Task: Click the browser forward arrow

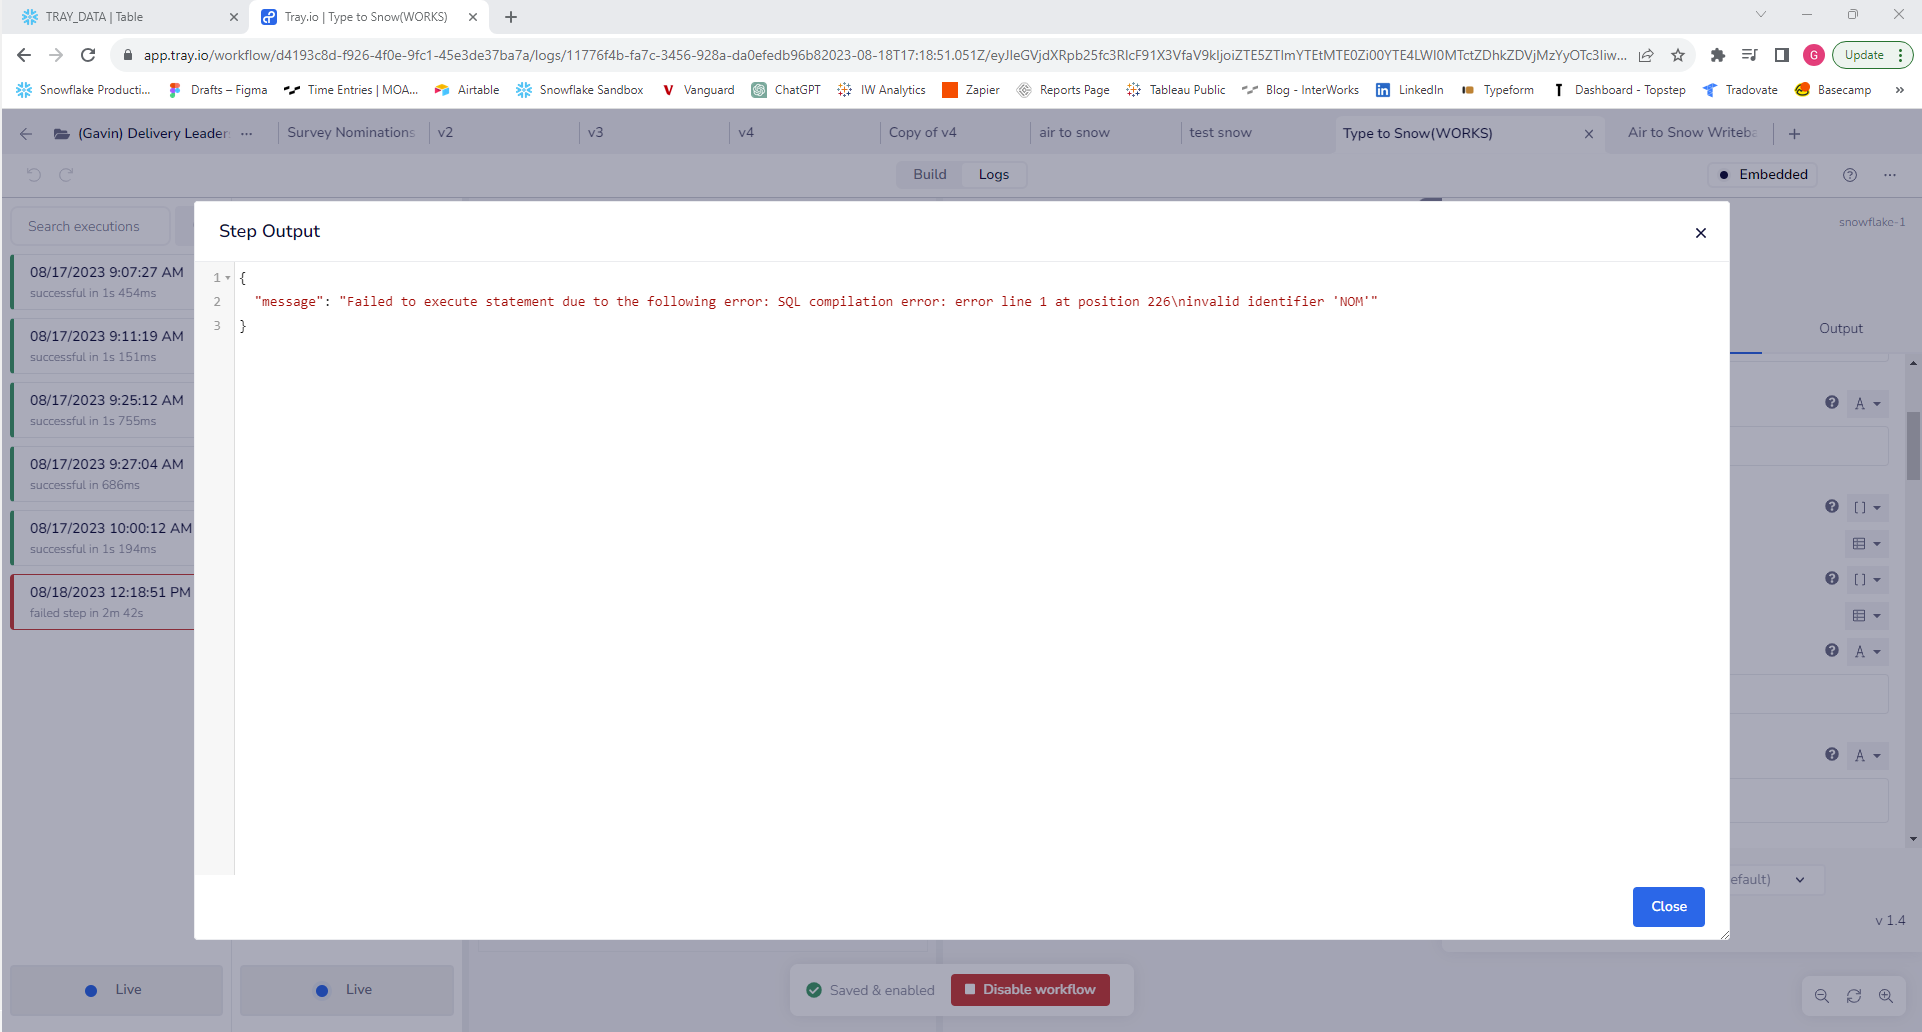Action: point(56,55)
